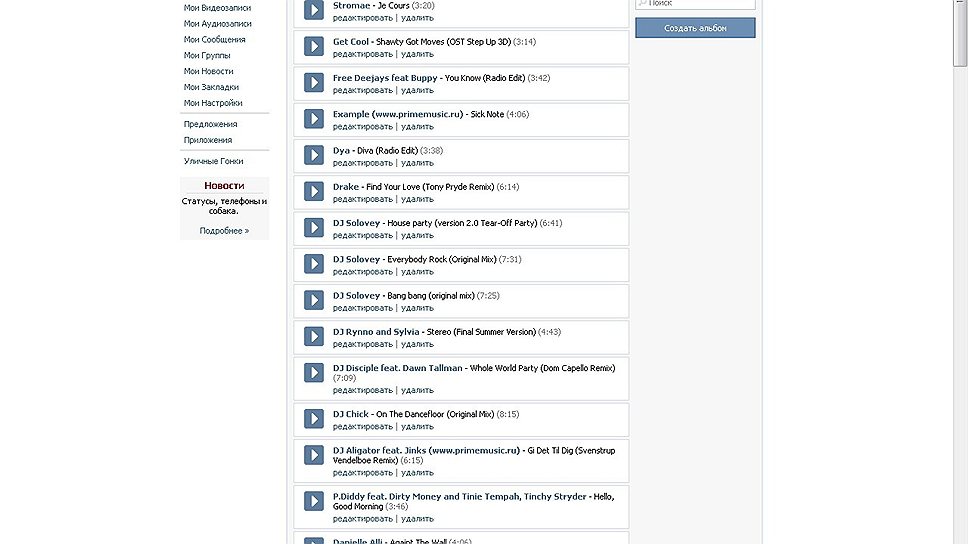Start playback of Dya - Diva
Screen dimensions: 968x544
pos(314,156)
